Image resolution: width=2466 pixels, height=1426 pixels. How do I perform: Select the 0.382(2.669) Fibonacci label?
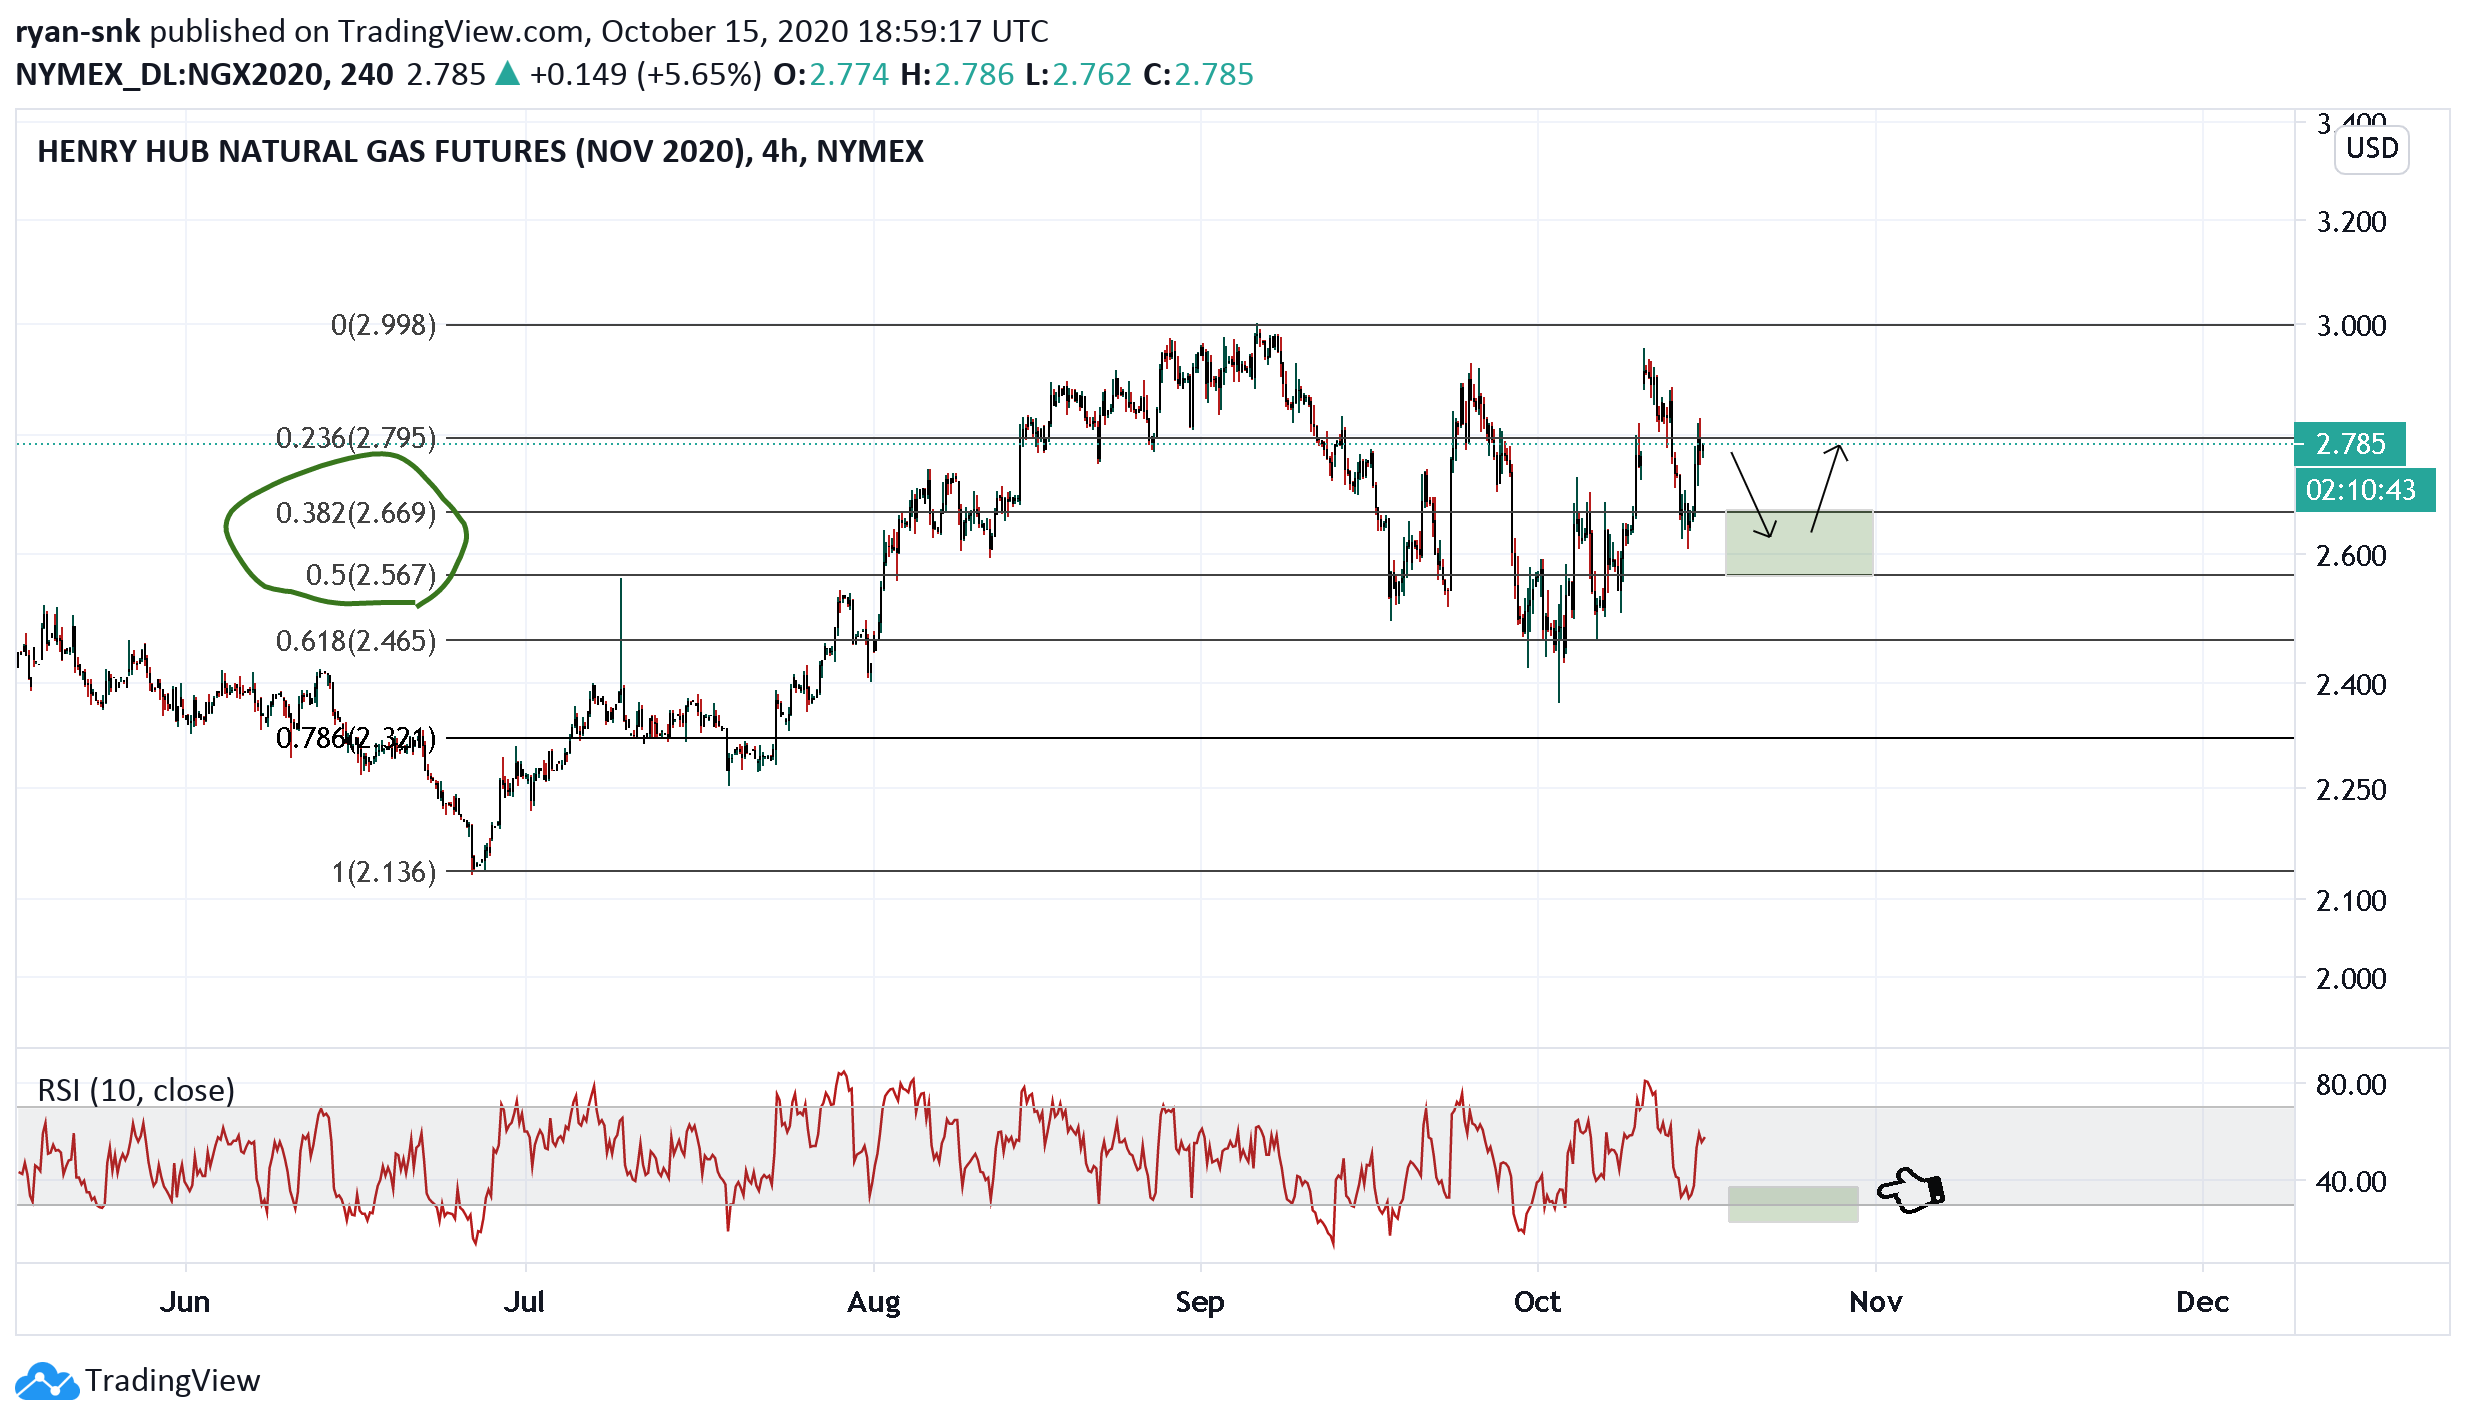tap(355, 513)
